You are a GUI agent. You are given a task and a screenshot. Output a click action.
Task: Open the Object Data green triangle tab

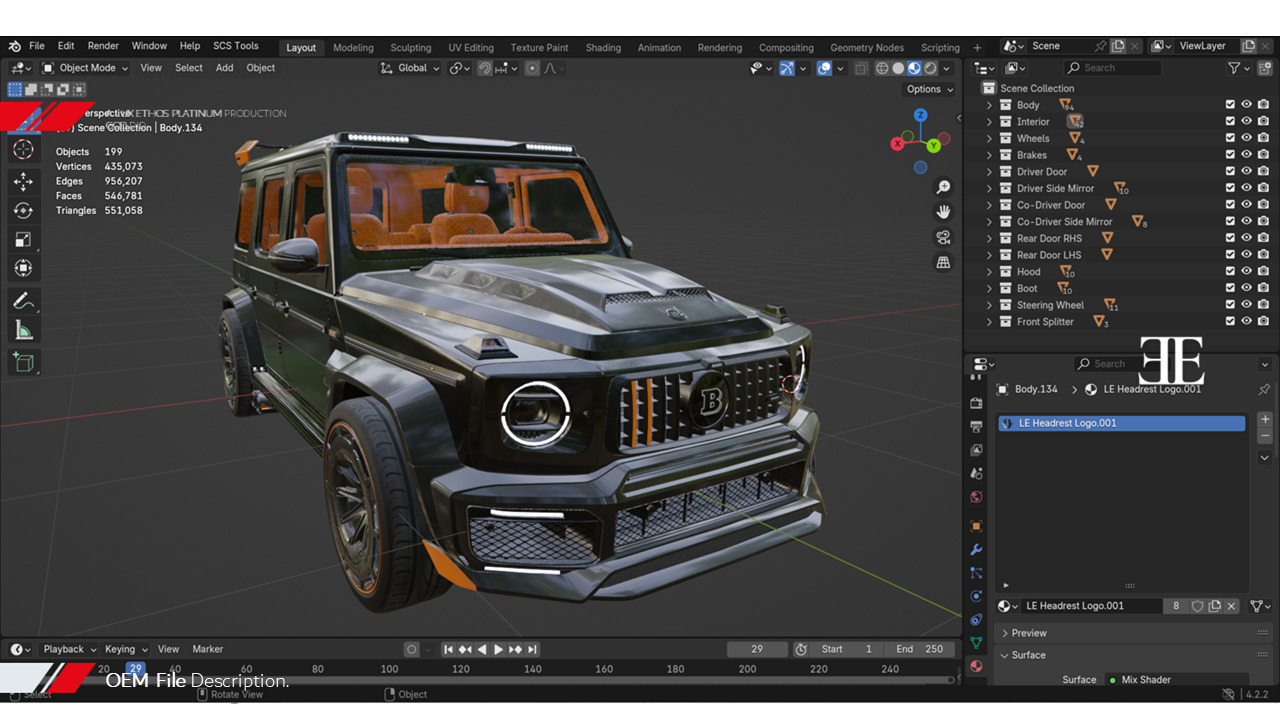click(976, 643)
